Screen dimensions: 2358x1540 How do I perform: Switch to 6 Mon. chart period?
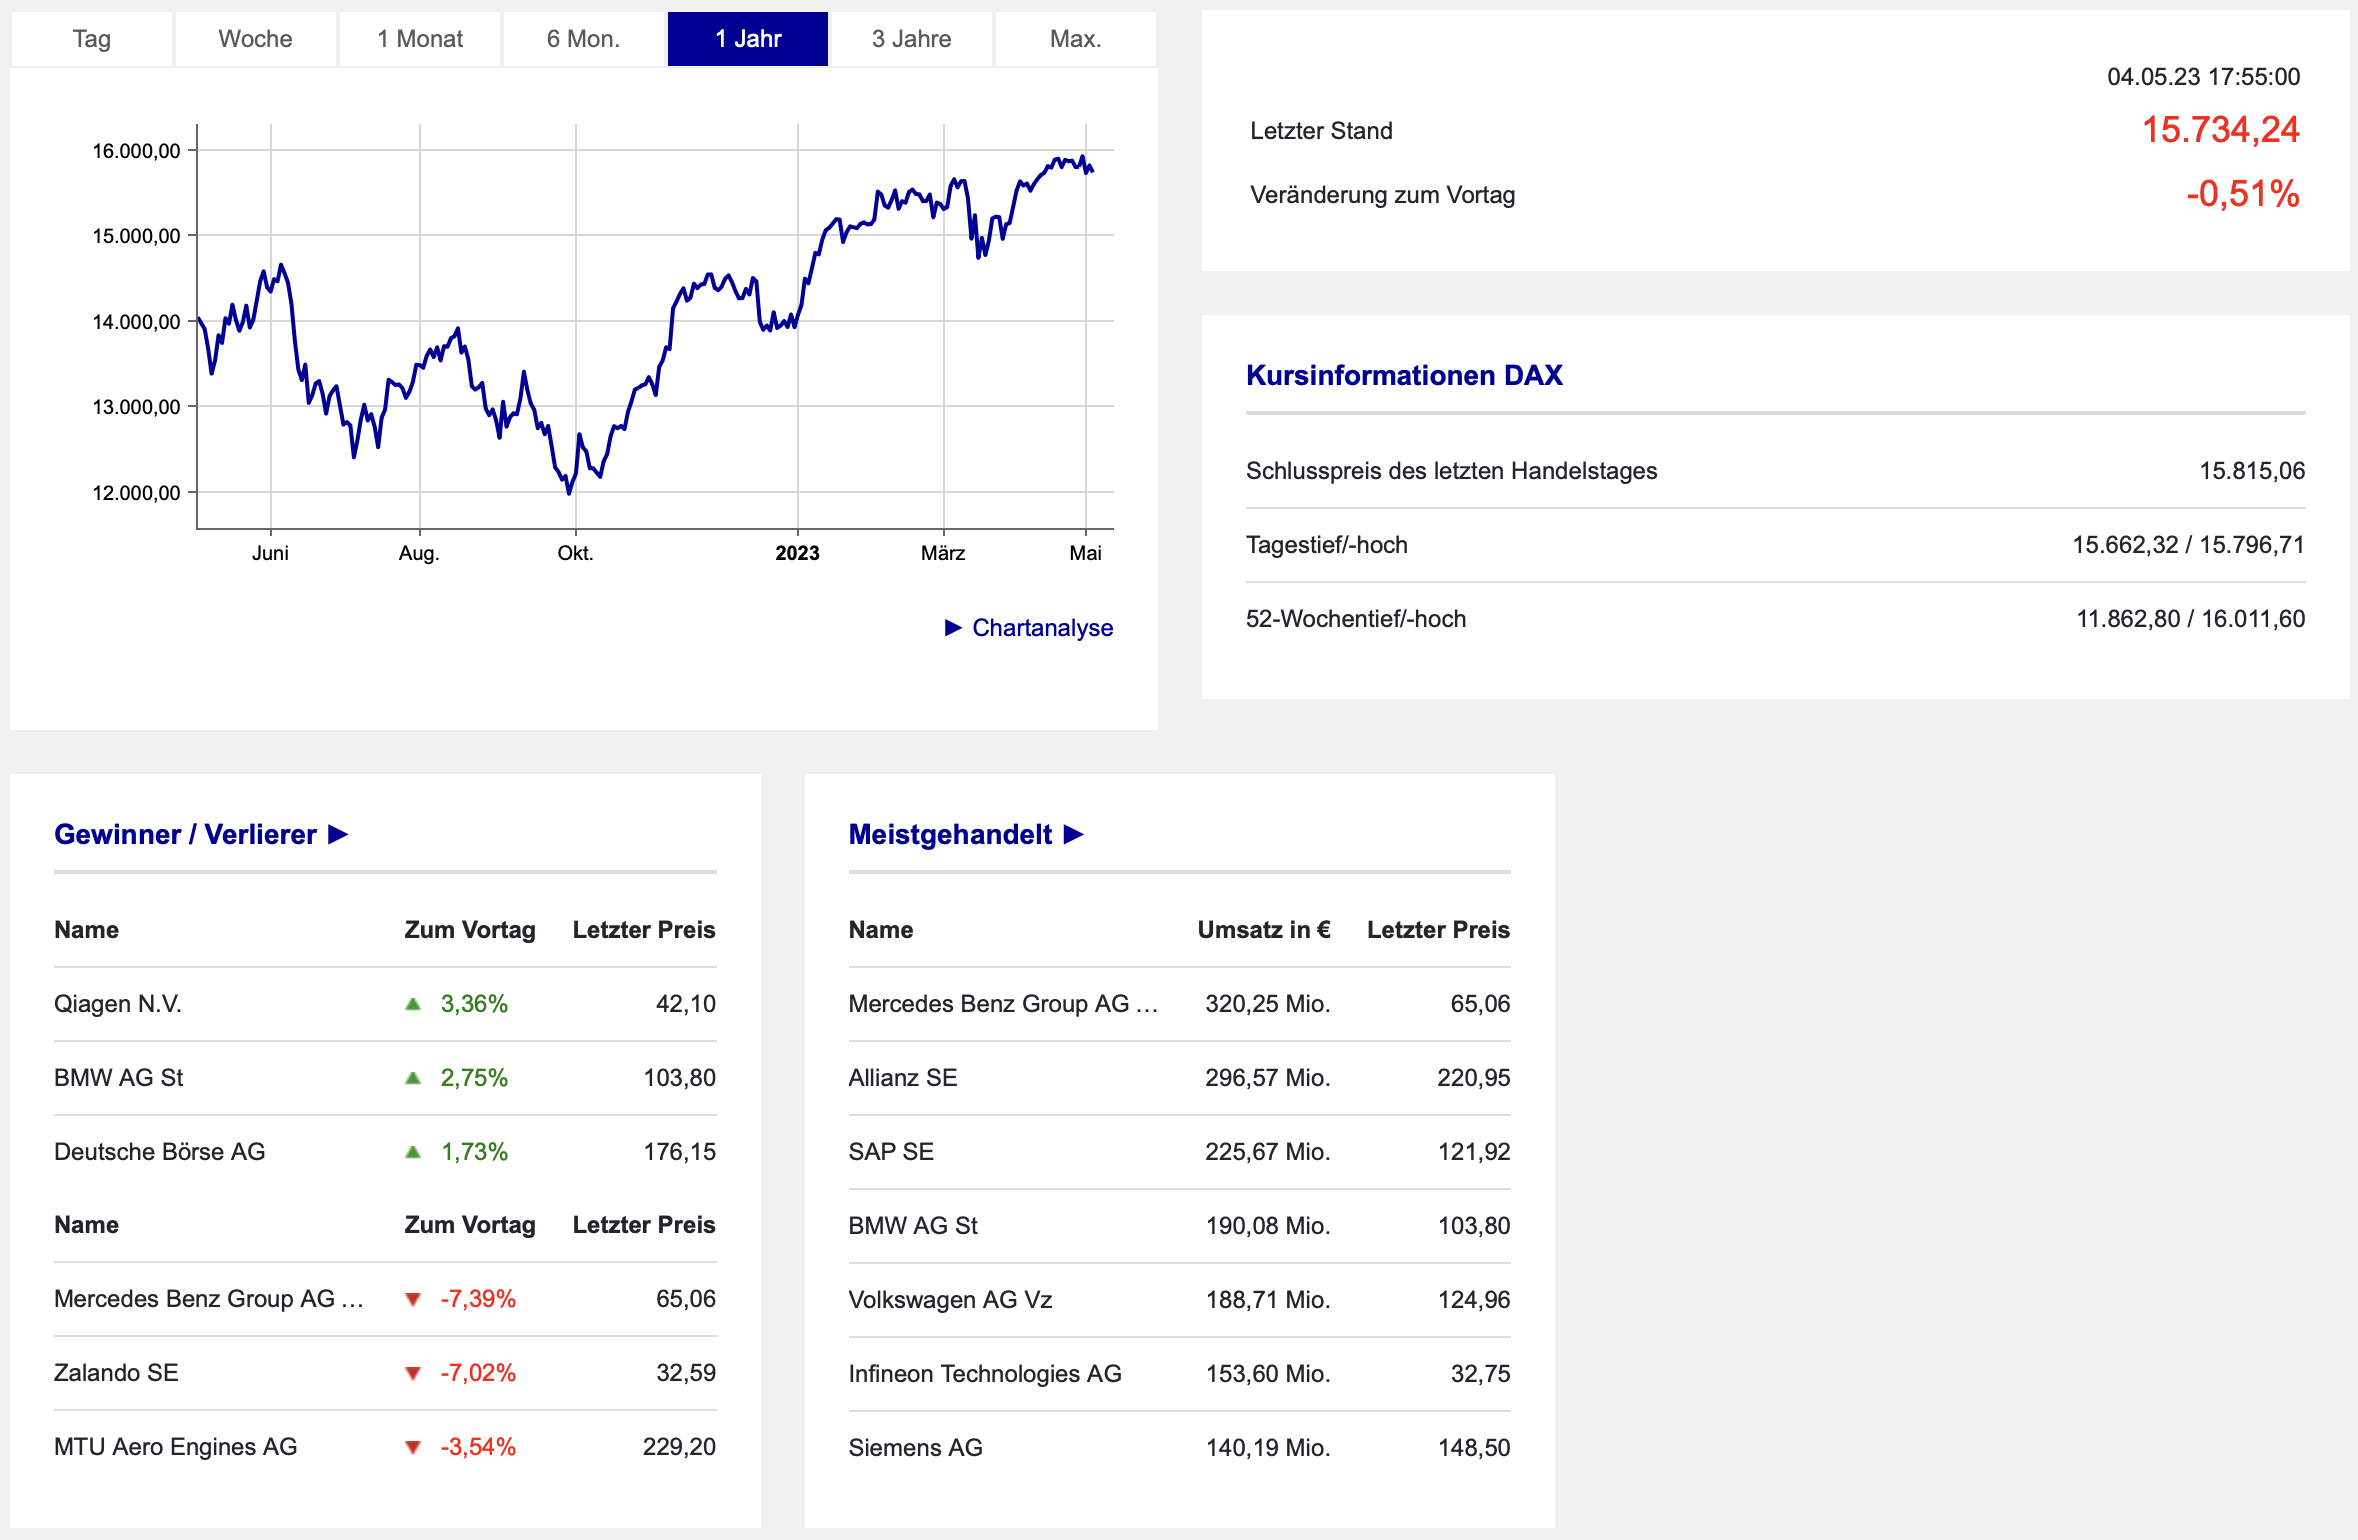(x=583, y=39)
